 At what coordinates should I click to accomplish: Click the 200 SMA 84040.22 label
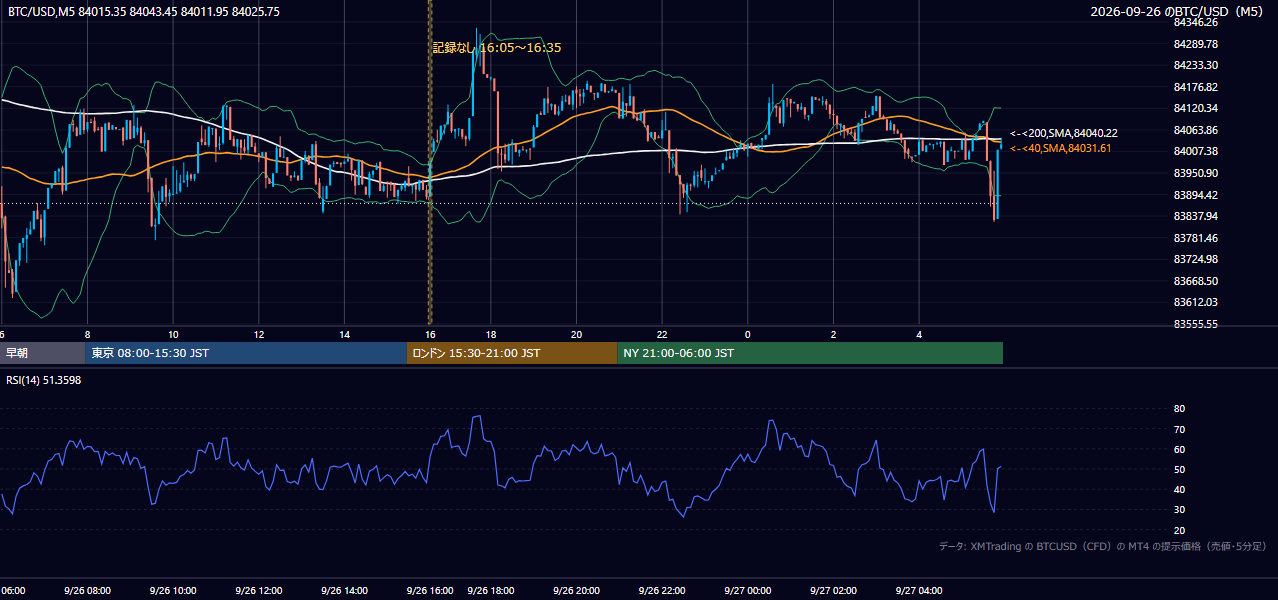pos(1064,133)
